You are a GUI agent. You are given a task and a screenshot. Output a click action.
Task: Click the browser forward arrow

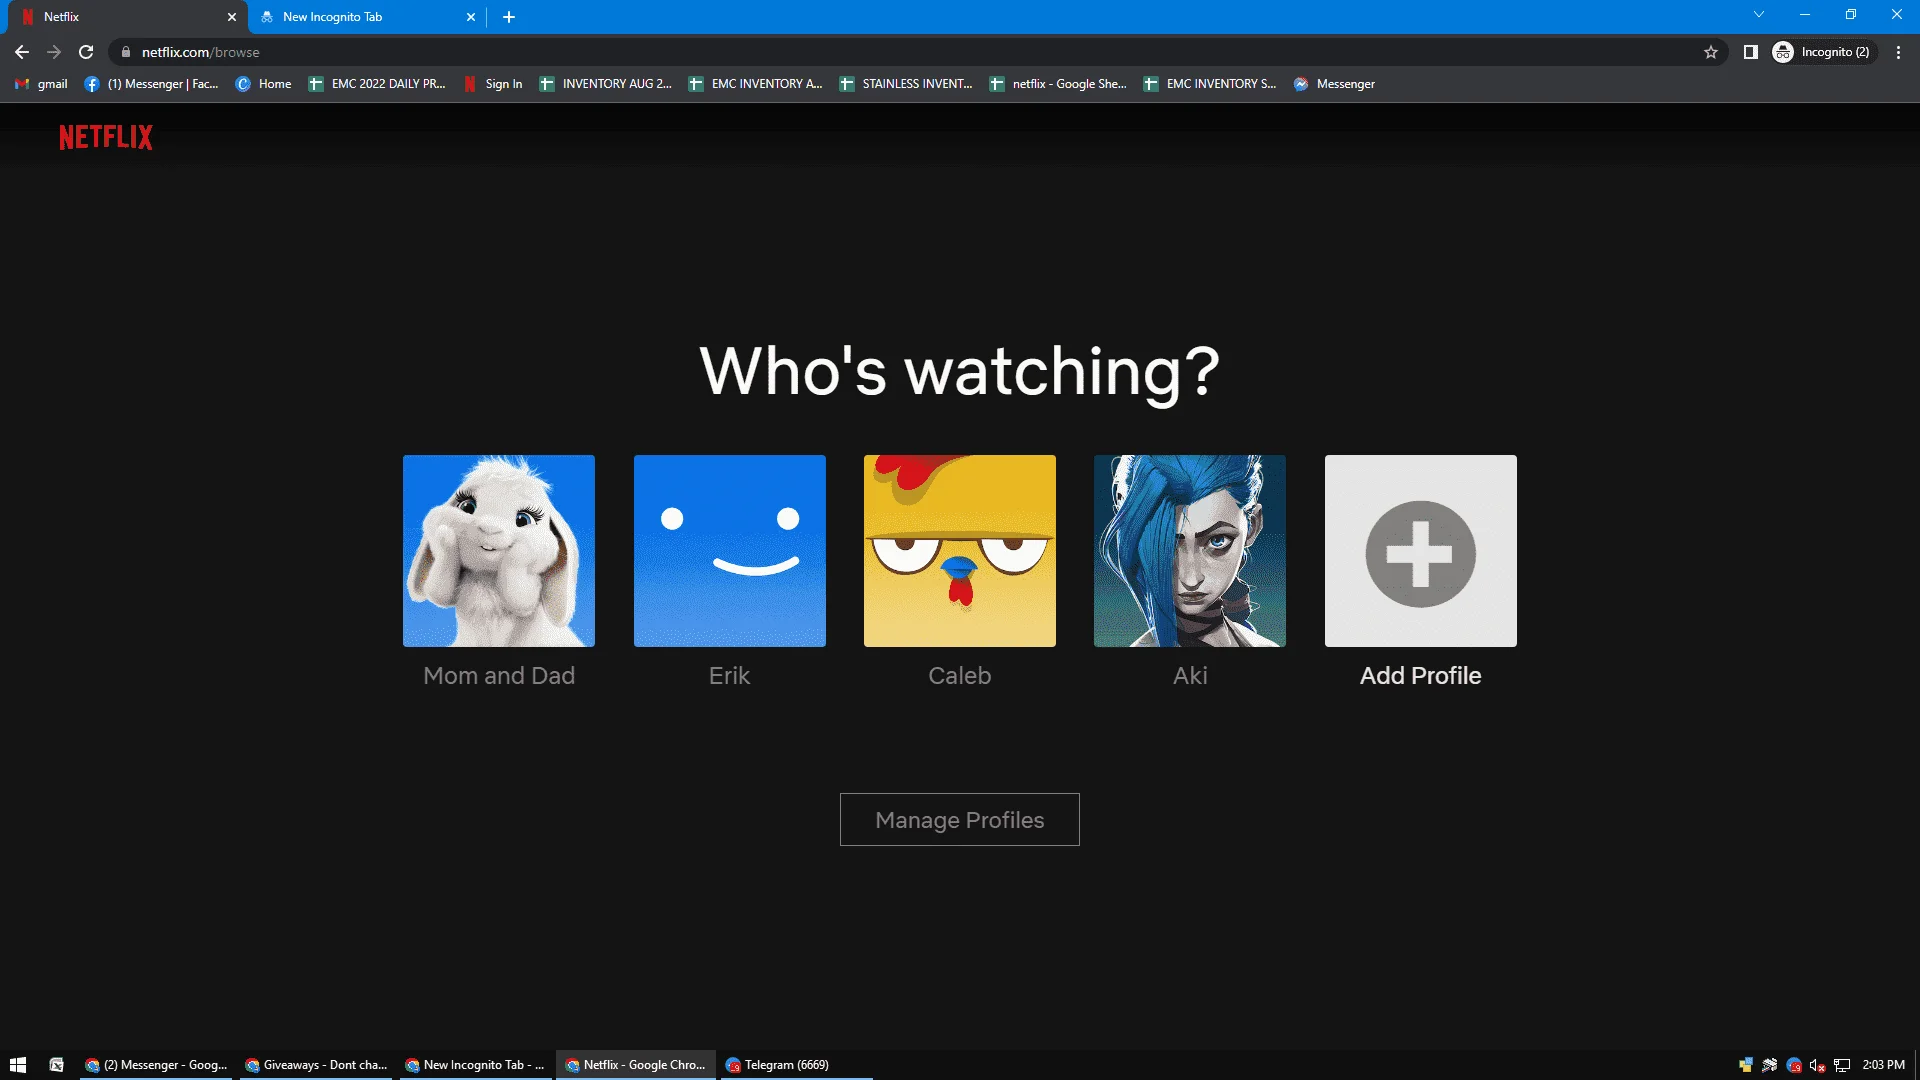click(x=54, y=52)
